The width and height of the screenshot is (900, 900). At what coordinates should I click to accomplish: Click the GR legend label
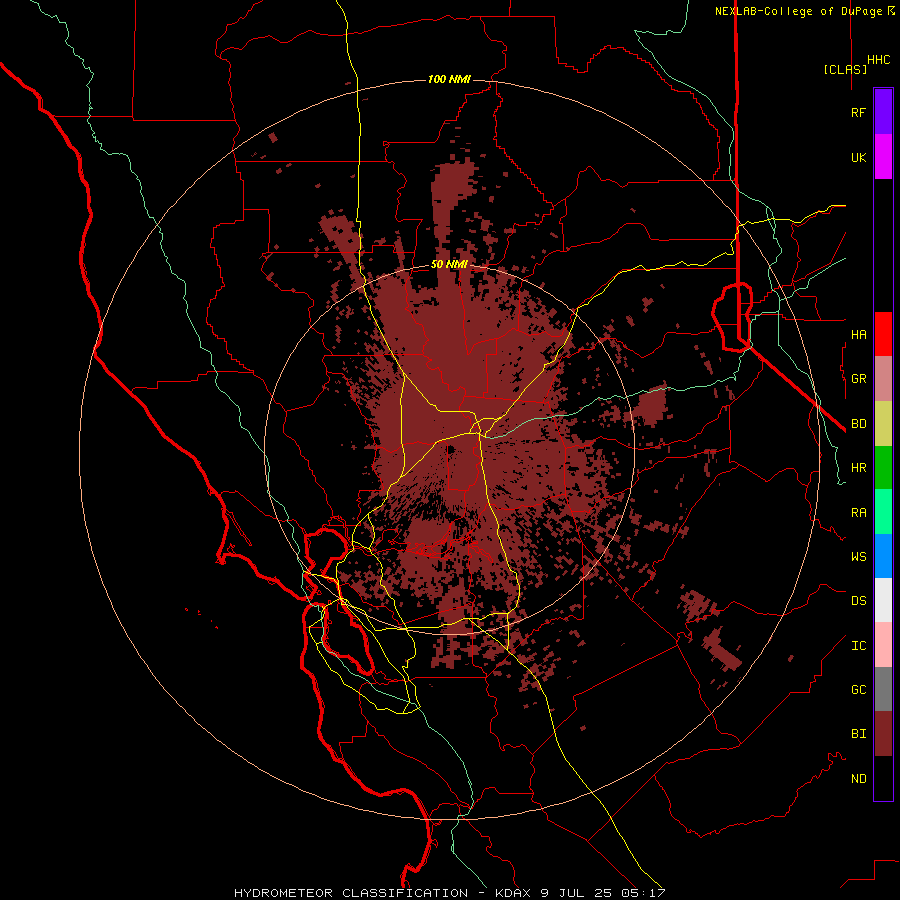coord(859,379)
